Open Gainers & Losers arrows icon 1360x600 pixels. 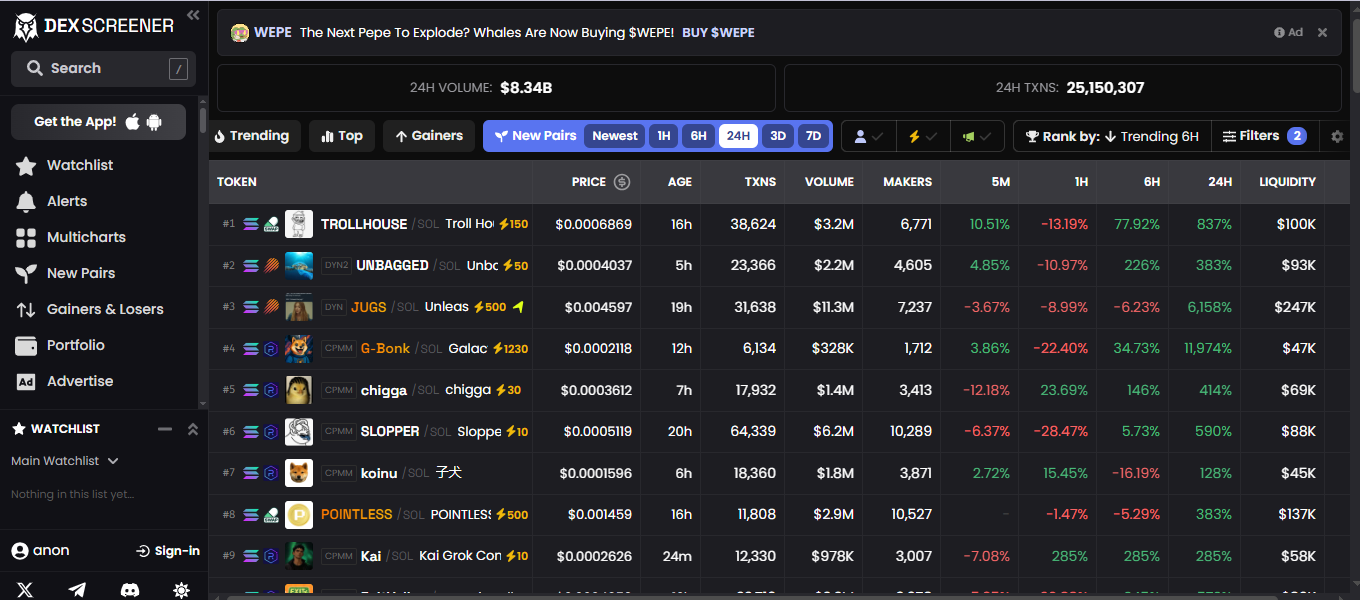[26, 309]
